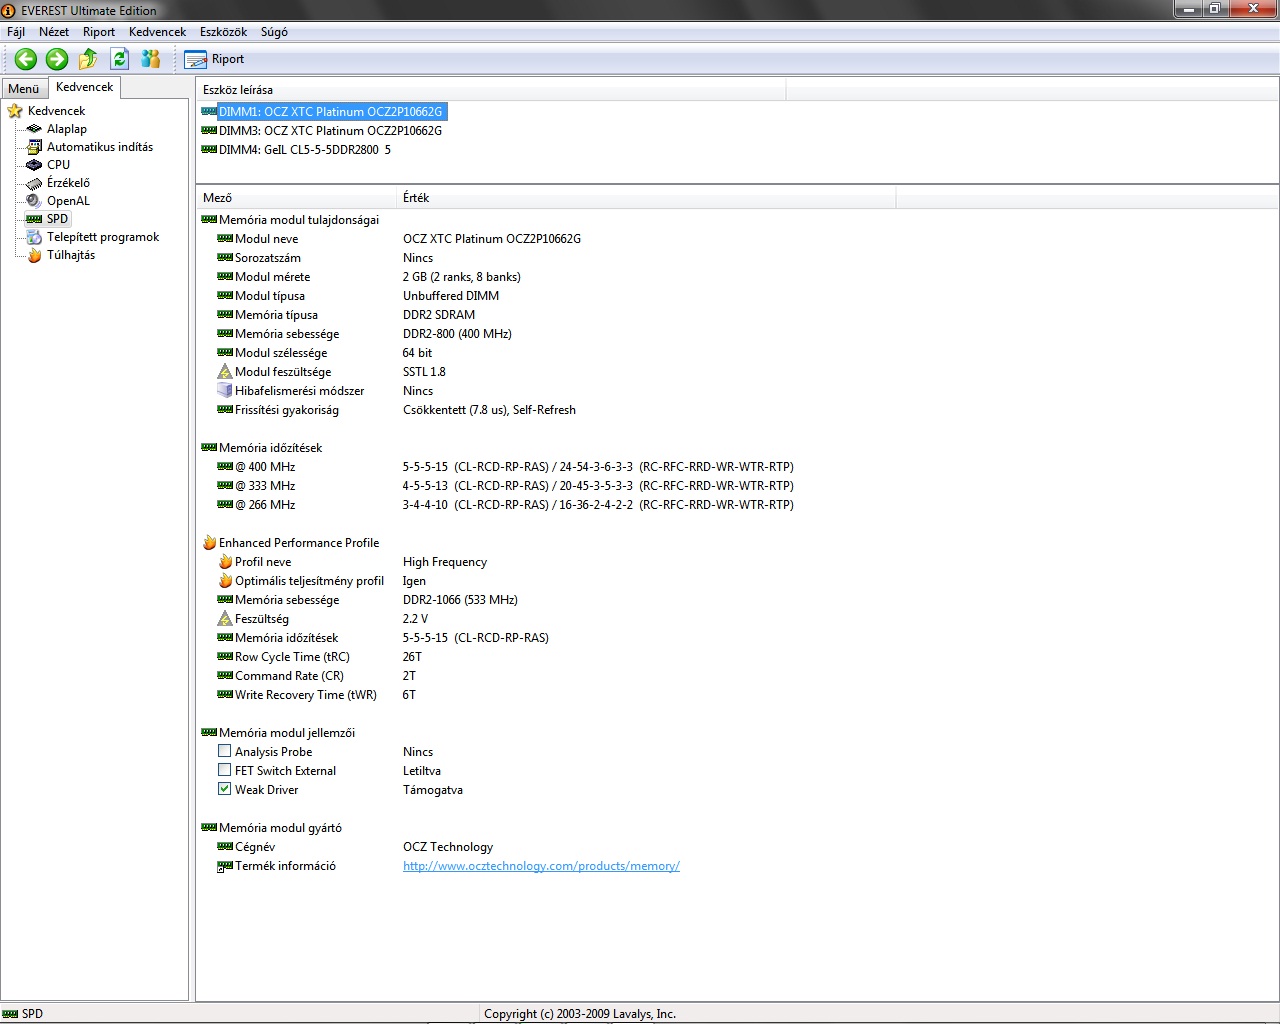
Task: Open the Riport menu in menu bar
Action: [99, 32]
